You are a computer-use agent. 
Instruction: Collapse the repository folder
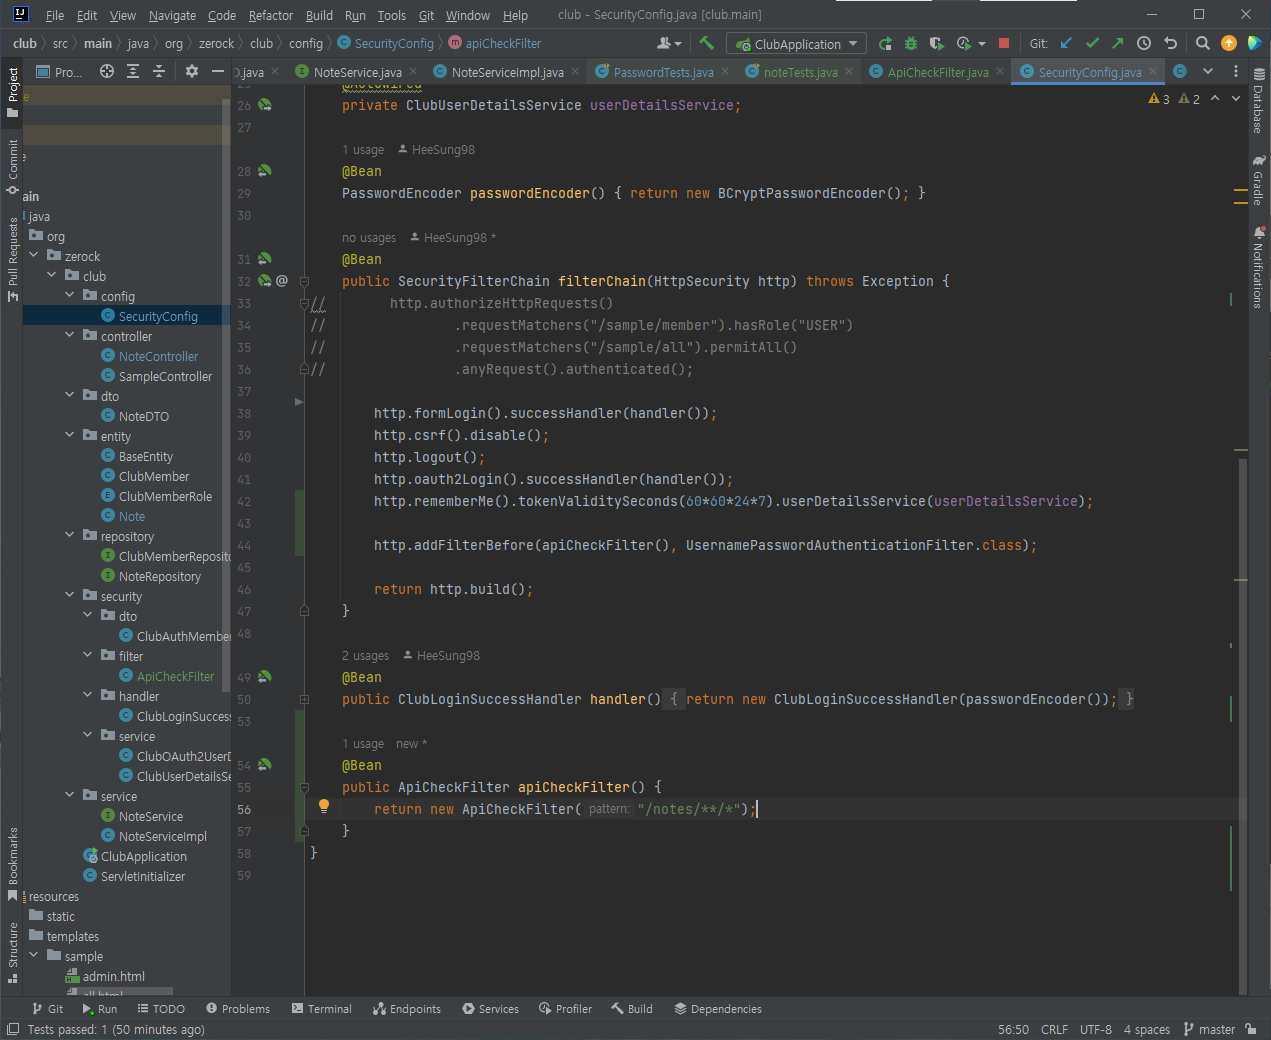[70, 536]
